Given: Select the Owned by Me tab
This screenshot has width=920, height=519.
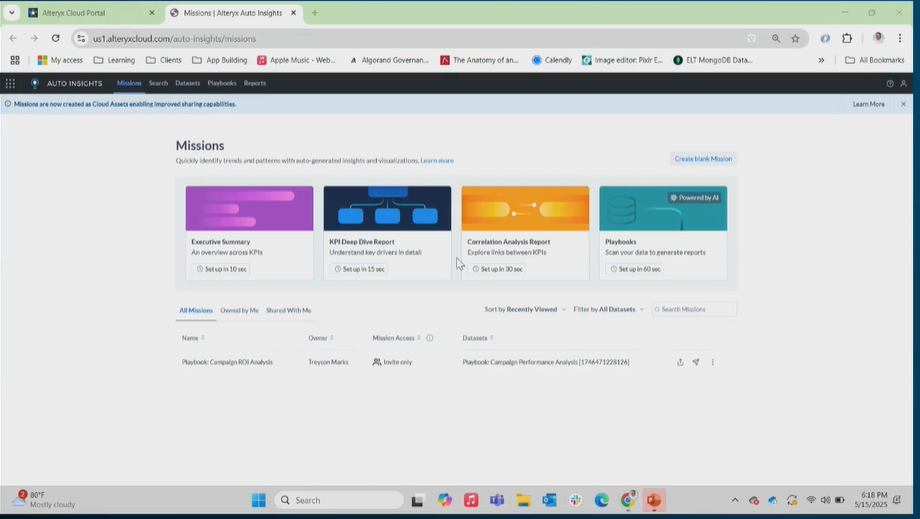Looking at the screenshot, I should 239,310.
